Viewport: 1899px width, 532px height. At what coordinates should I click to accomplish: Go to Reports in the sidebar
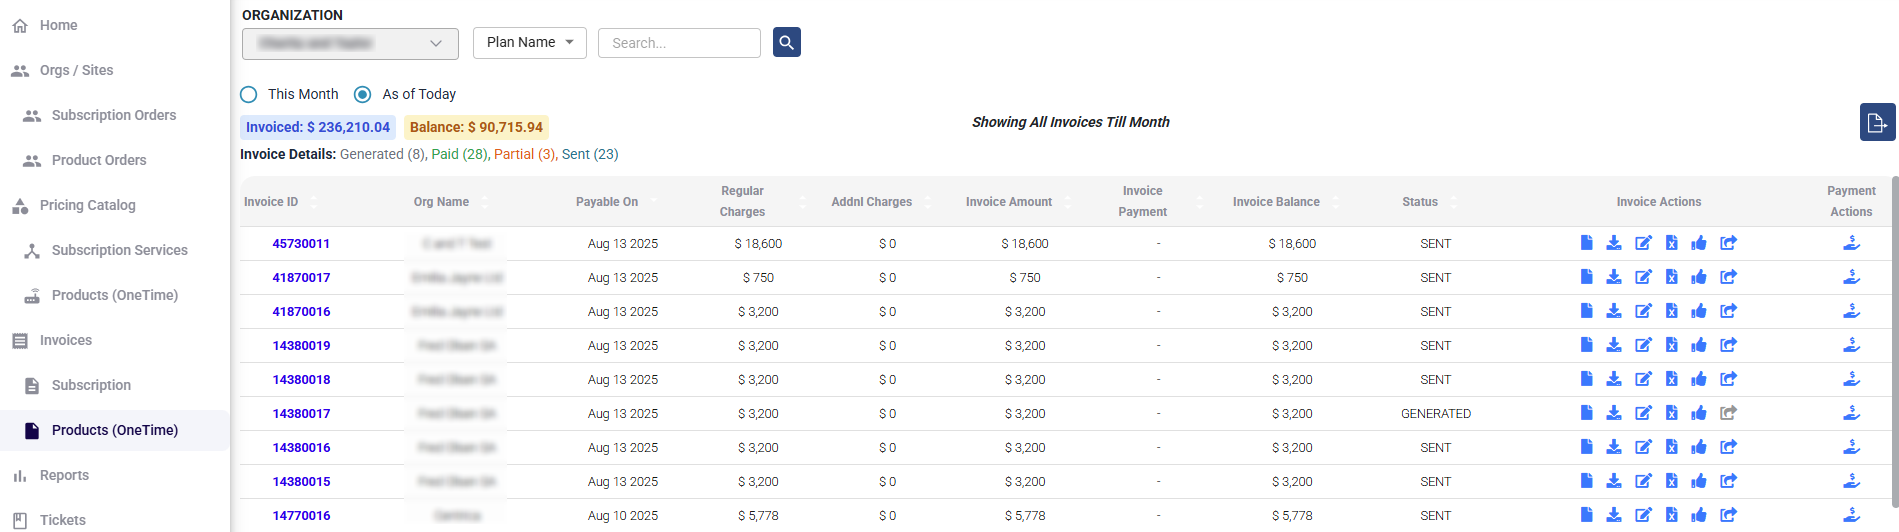(x=64, y=475)
